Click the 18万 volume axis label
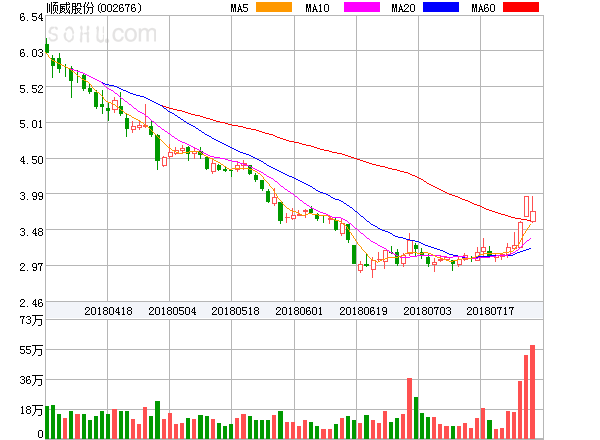600x440 pixels. click(31, 411)
